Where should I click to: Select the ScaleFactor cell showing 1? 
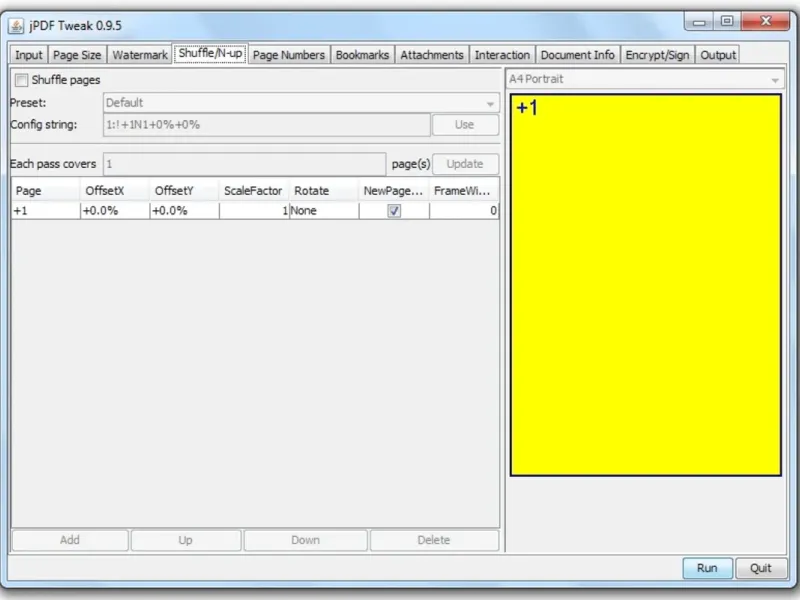coord(254,211)
